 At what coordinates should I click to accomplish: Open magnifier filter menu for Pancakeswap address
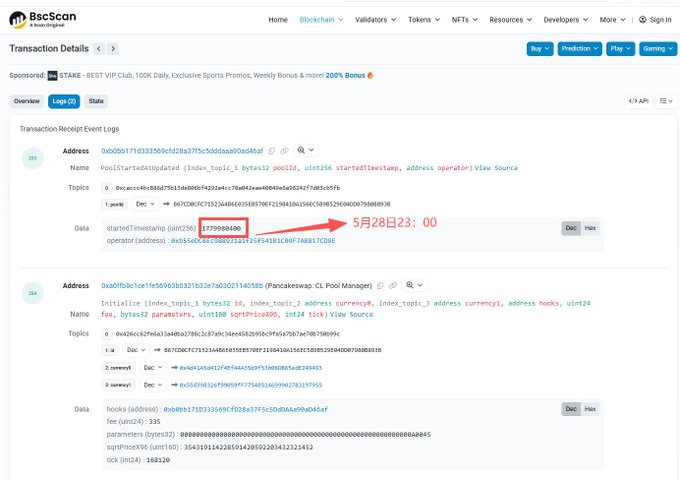click(x=414, y=285)
